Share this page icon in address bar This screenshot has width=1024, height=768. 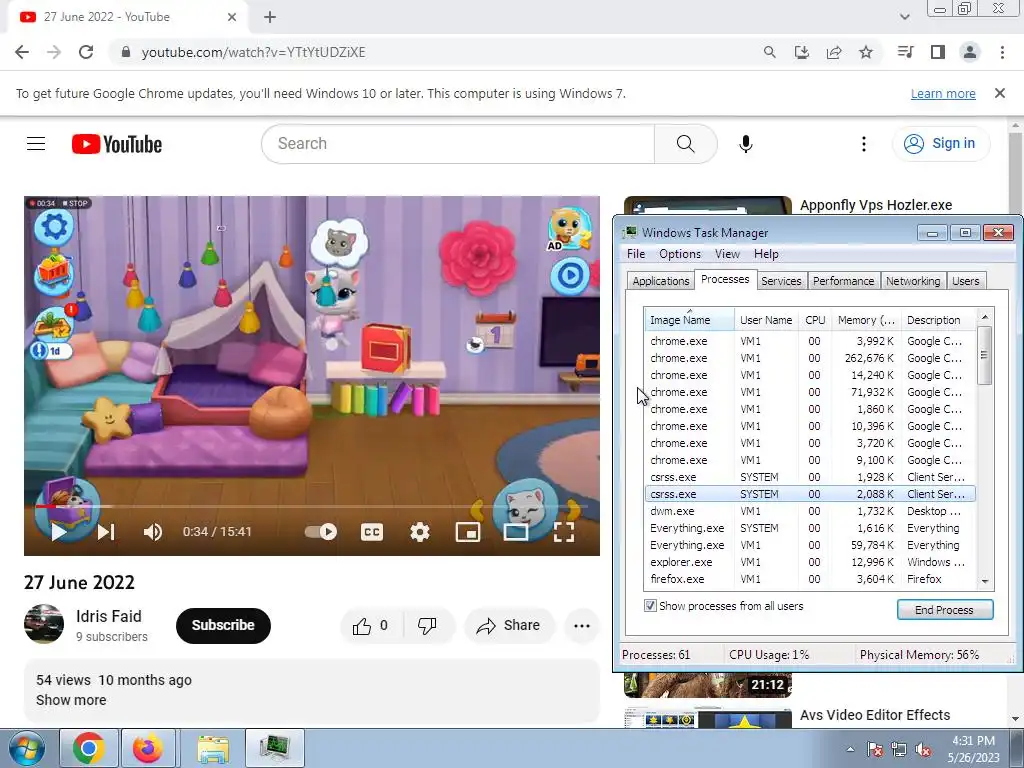coord(834,52)
